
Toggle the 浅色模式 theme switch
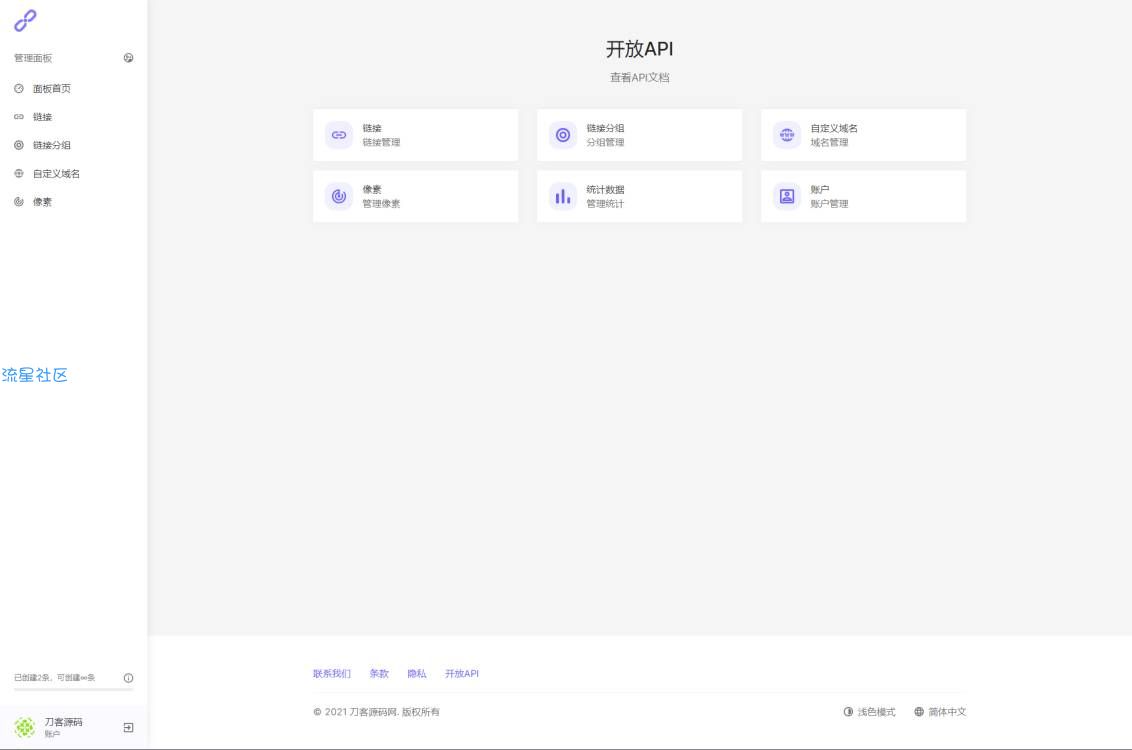[869, 712]
